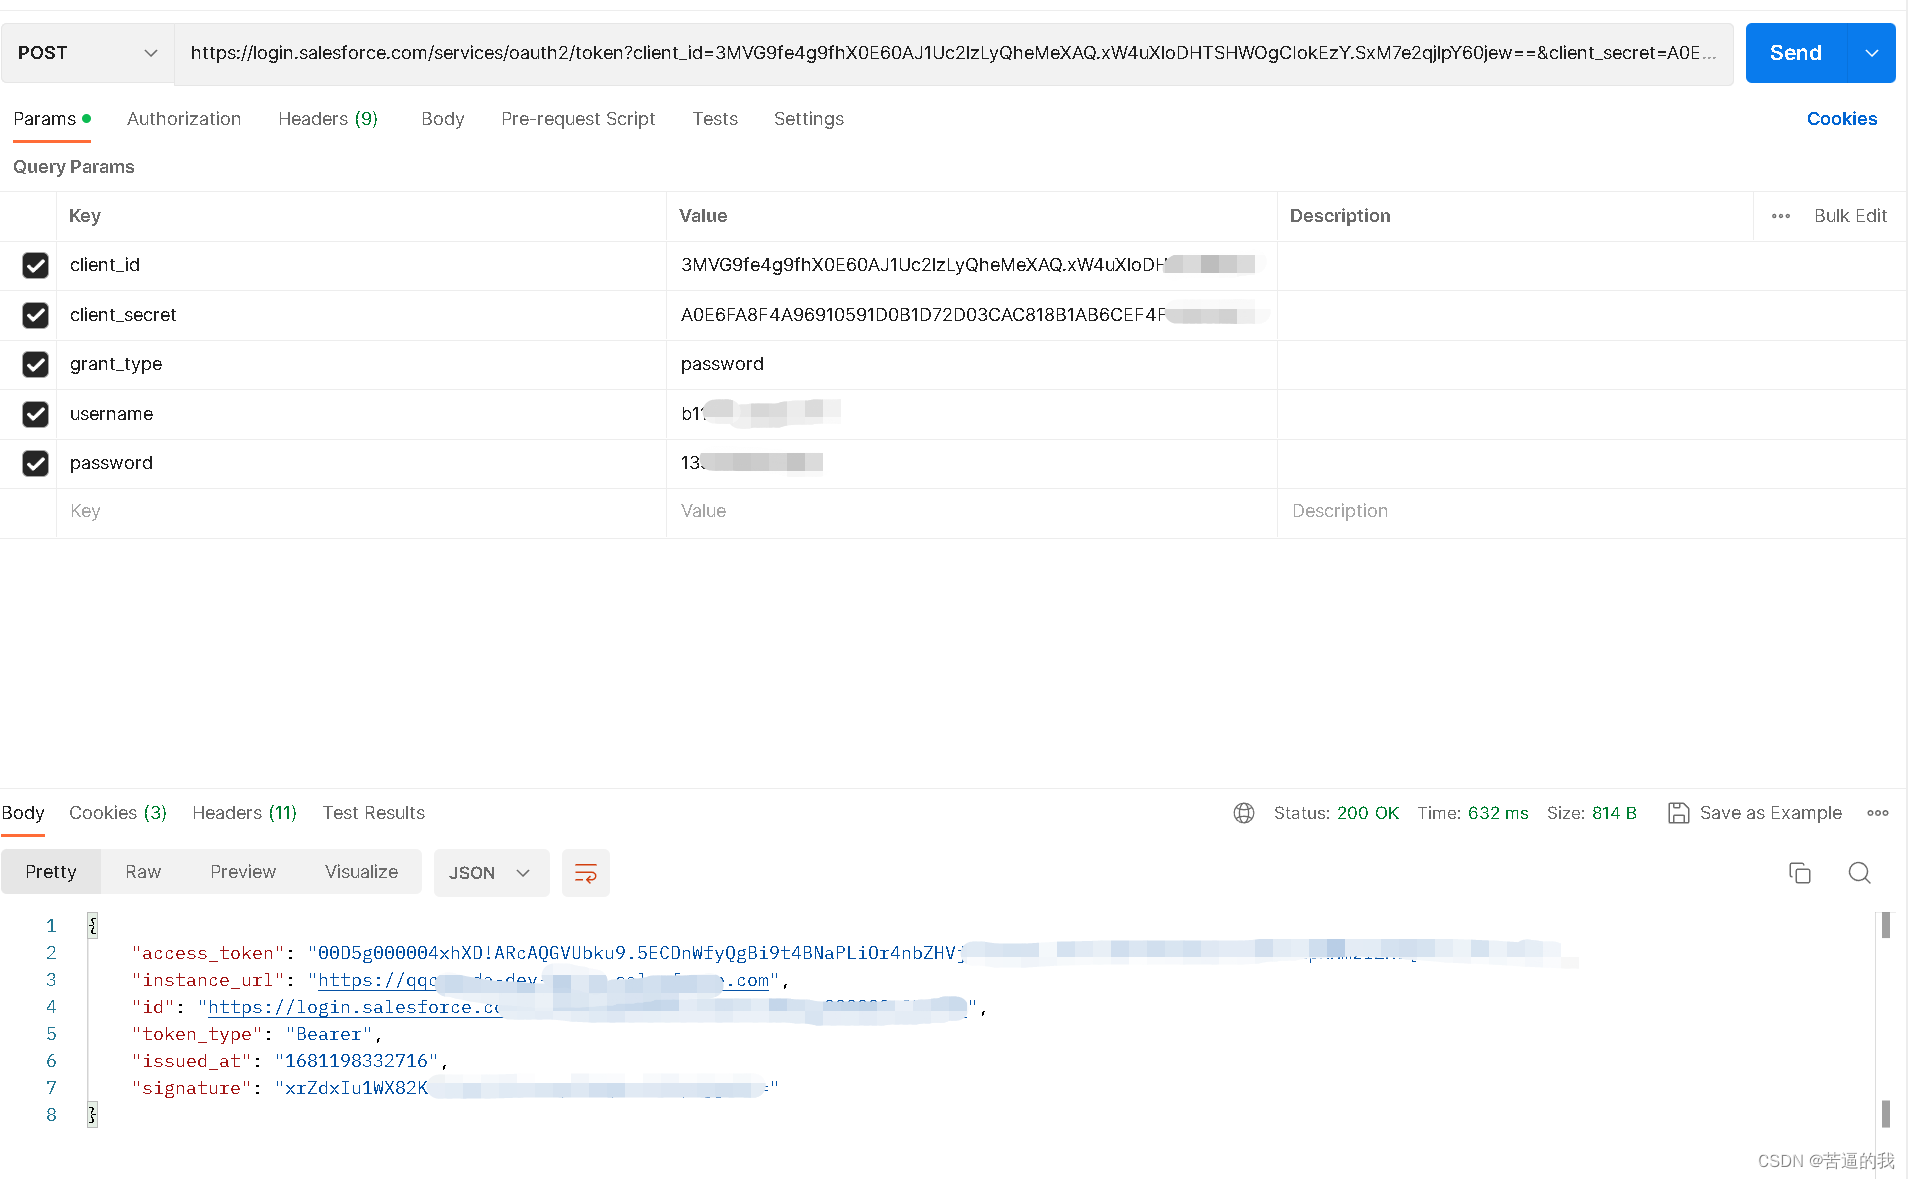Screen dimensions: 1910x1179
Task: Switch to the Authorization tab
Action: (x=183, y=119)
